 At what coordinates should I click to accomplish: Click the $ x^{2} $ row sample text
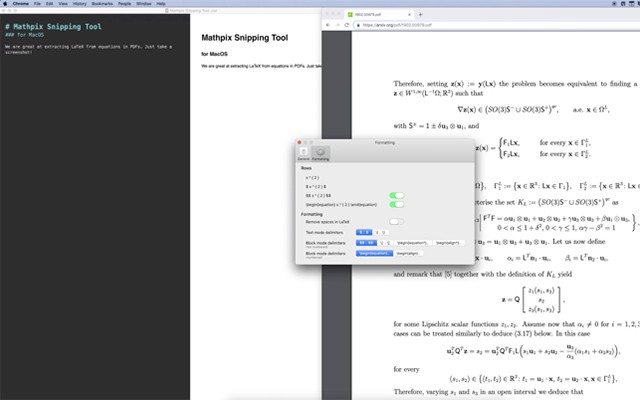click(316, 187)
